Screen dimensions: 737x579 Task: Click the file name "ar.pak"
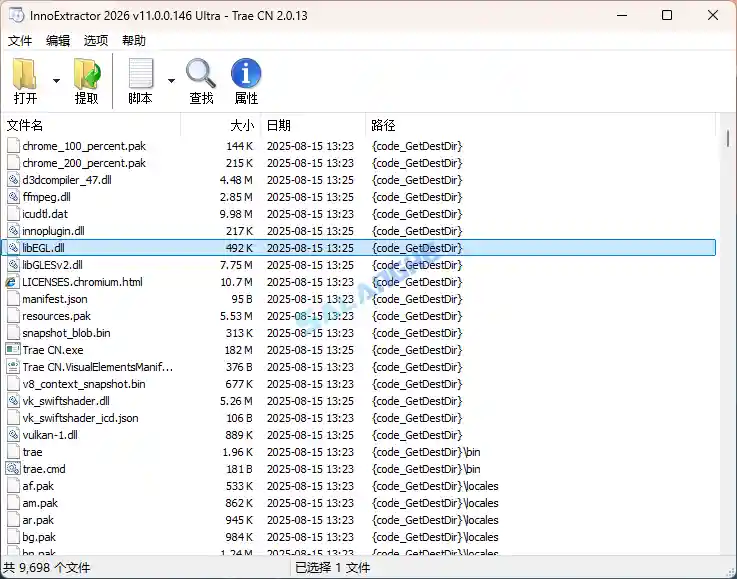[x=38, y=520]
